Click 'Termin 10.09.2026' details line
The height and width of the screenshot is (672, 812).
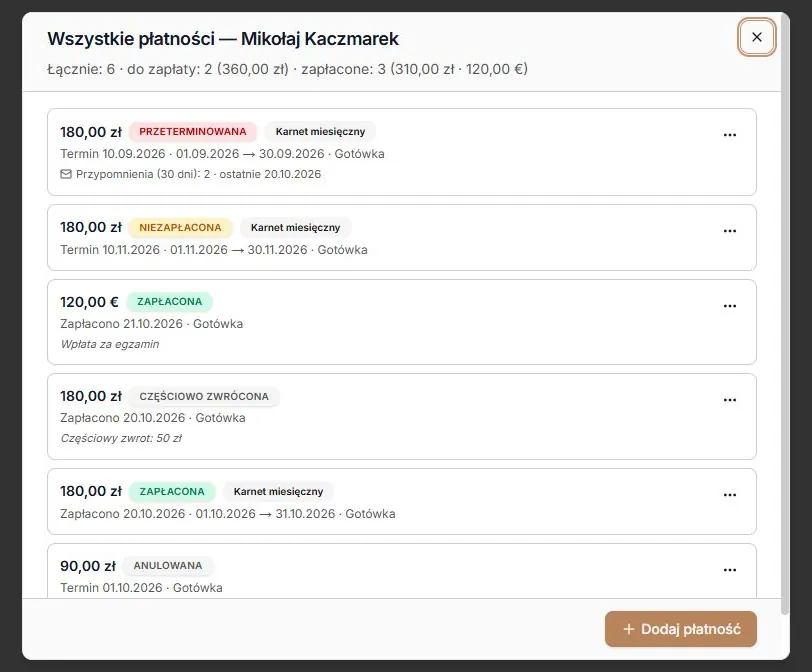222,154
